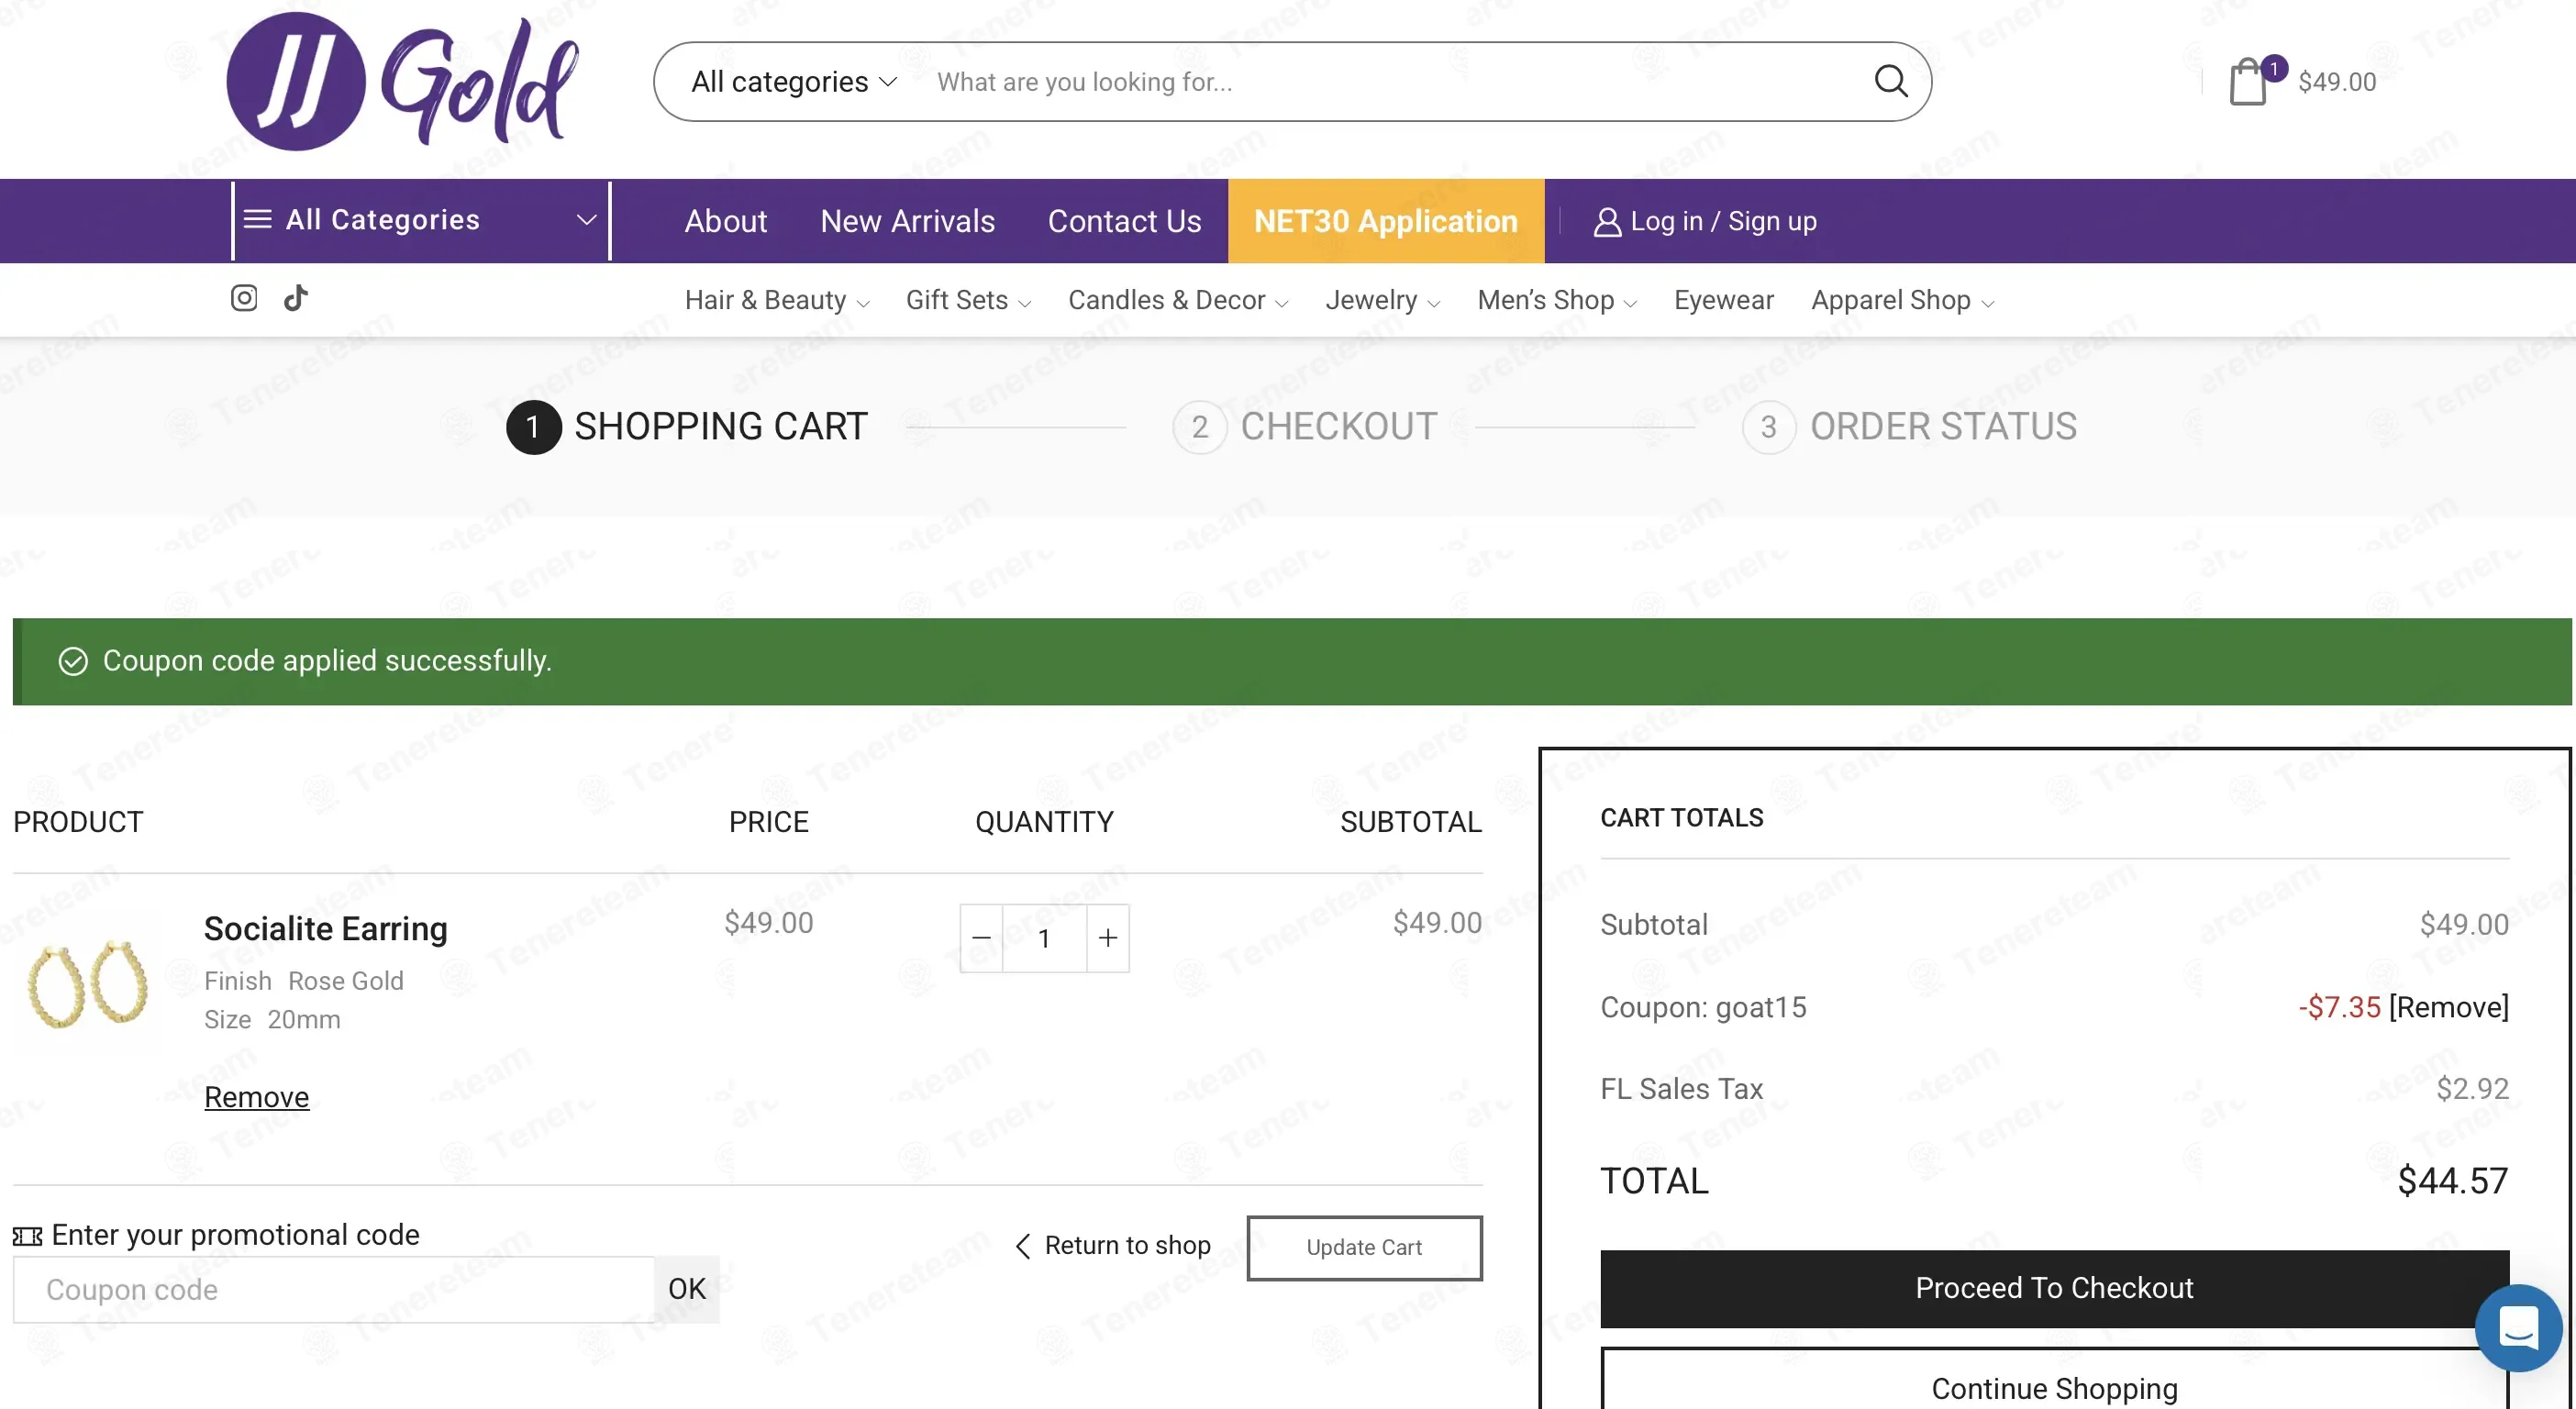Viewport: 2576px width, 1409px height.
Task: Open the Contact Us page
Action: (1125, 221)
